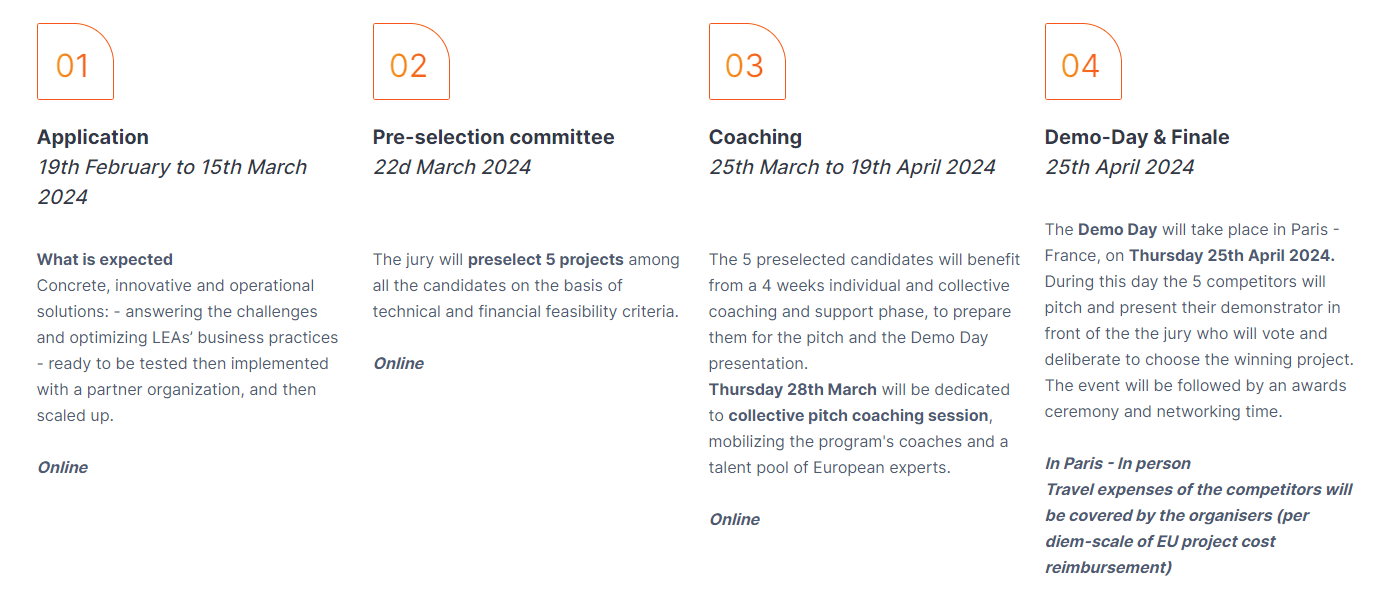The width and height of the screenshot is (1384, 616).
Task: Click the bold 'Thursday 28th March' text
Action: click(793, 389)
